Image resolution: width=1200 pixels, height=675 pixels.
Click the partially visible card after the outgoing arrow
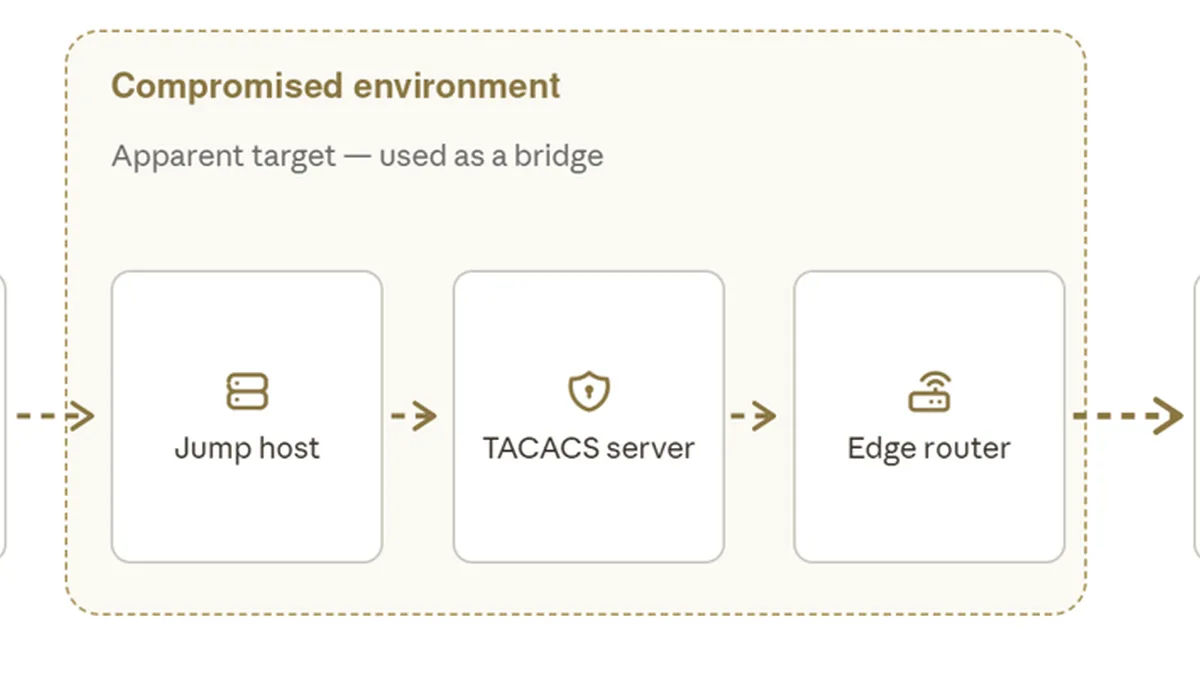click(x=1197, y=415)
